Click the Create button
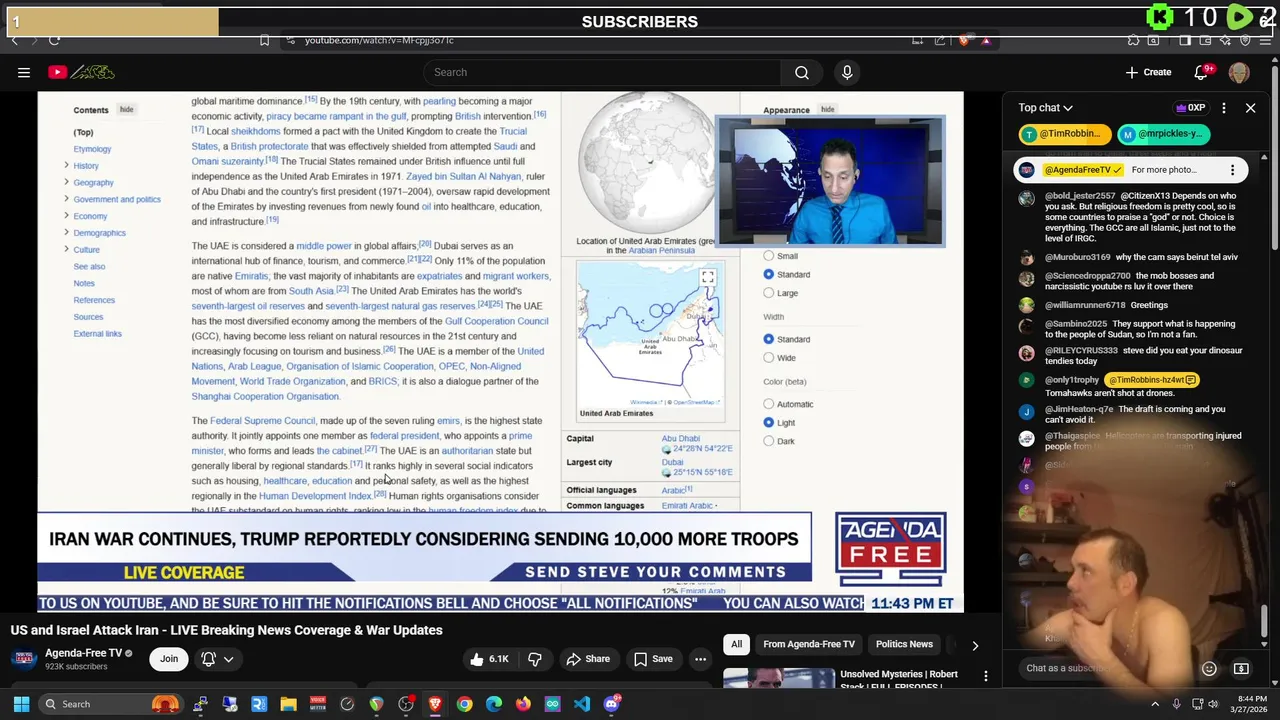1280x720 pixels. click(1148, 72)
